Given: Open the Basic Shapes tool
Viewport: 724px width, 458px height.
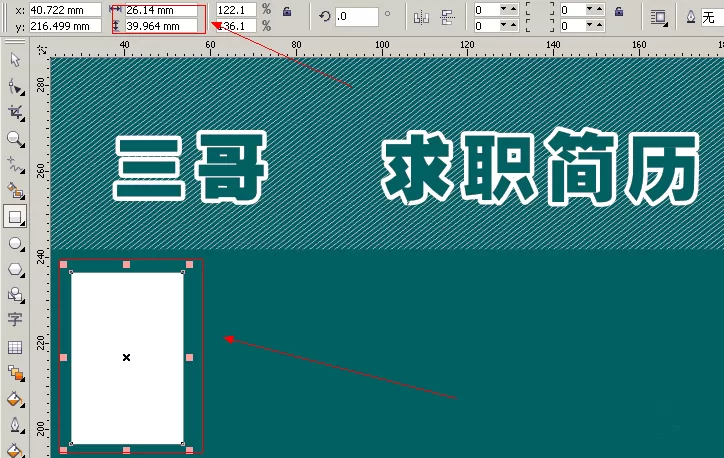Looking at the screenshot, I should tap(15, 295).
